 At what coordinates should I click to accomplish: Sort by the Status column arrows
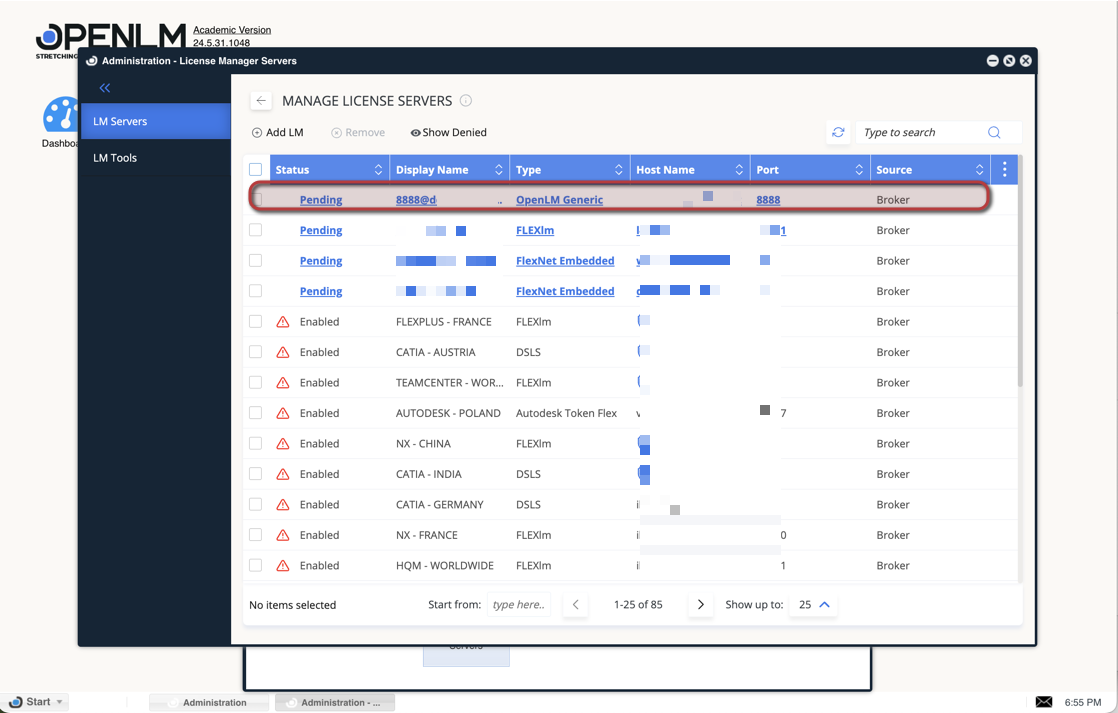pyautogui.click(x=378, y=170)
